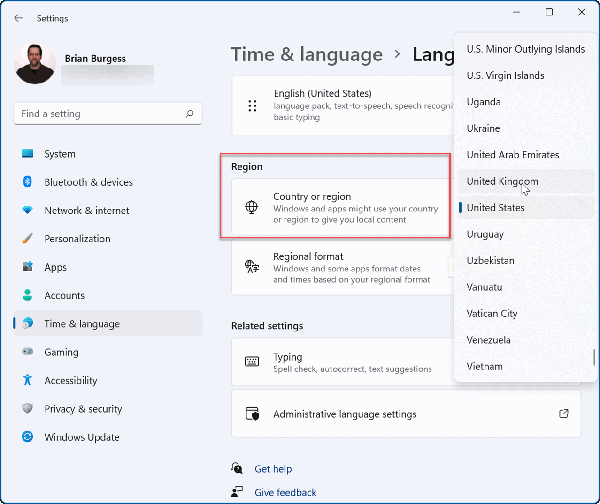Open the Give feedback link
This screenshot has width=600, height=504.
coord(285,493)
